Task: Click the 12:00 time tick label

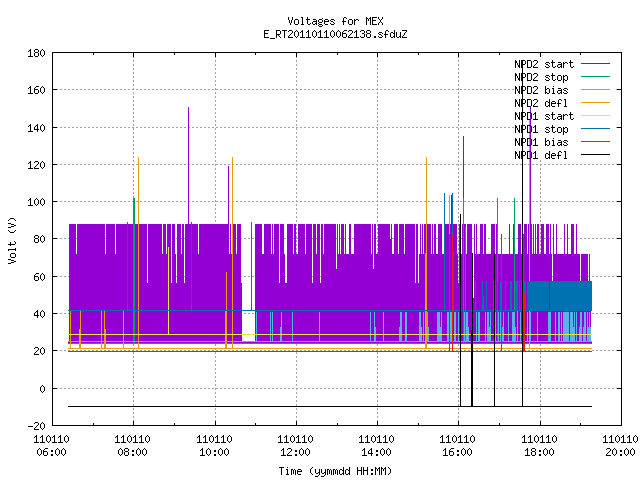Action: [295, 452]
